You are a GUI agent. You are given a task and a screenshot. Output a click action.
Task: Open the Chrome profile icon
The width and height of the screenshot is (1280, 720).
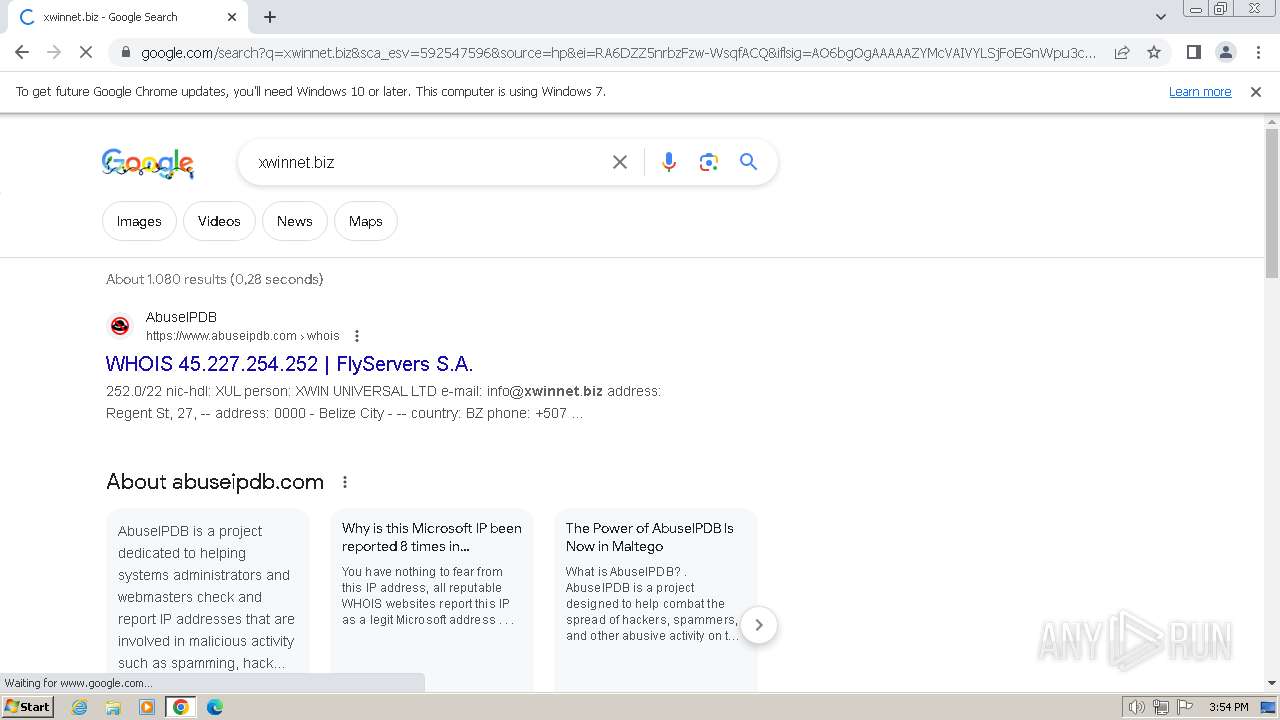click(x=1225, y=52)
